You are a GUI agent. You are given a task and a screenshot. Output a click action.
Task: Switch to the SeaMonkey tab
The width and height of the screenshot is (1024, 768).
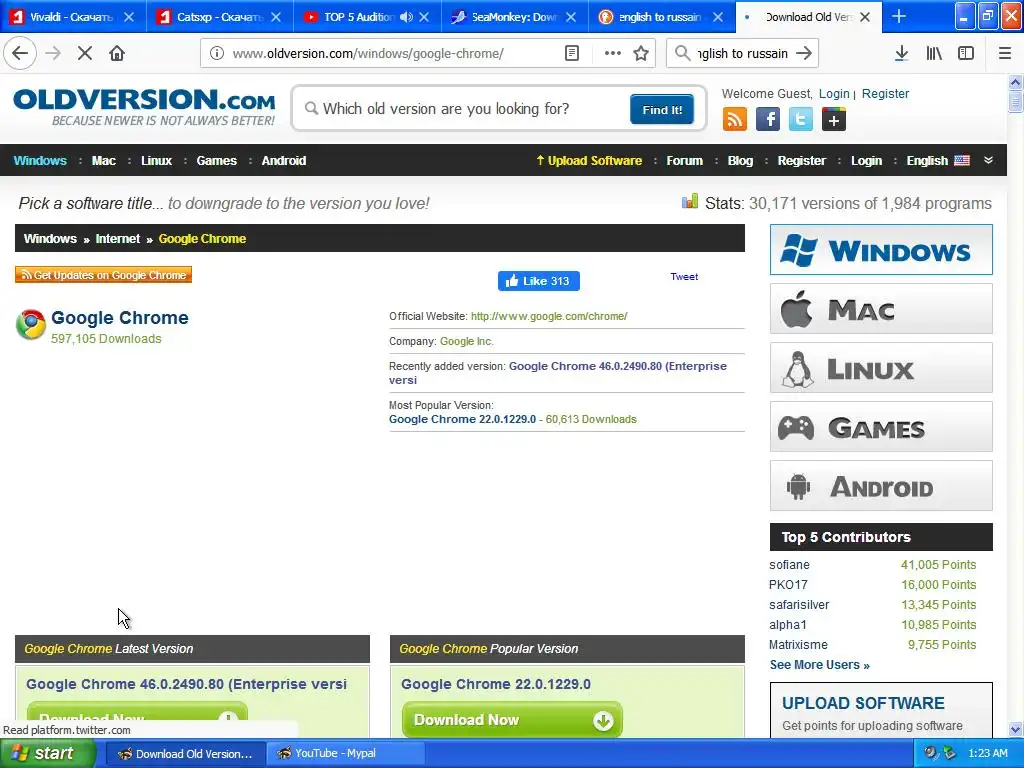pyautogui.click(x=515, y=17)
